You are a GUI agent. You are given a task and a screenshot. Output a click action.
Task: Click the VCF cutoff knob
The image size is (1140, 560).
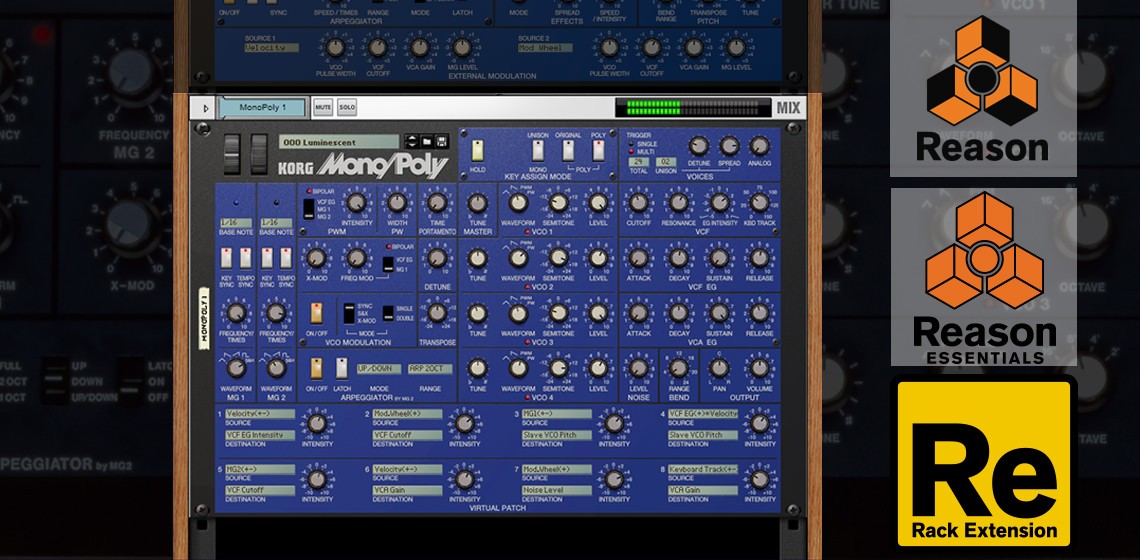click(x=638, y=202)
